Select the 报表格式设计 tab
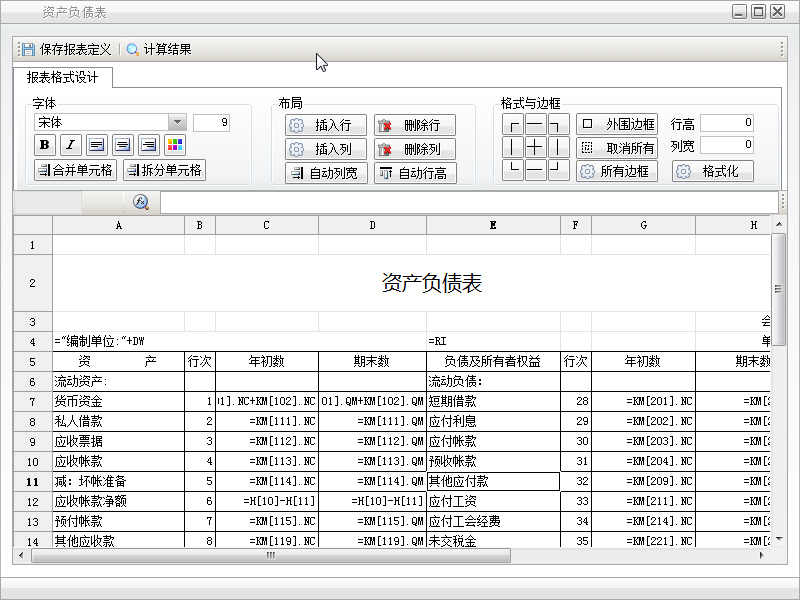This screenshot has width=800, height=600. point(63,78)
